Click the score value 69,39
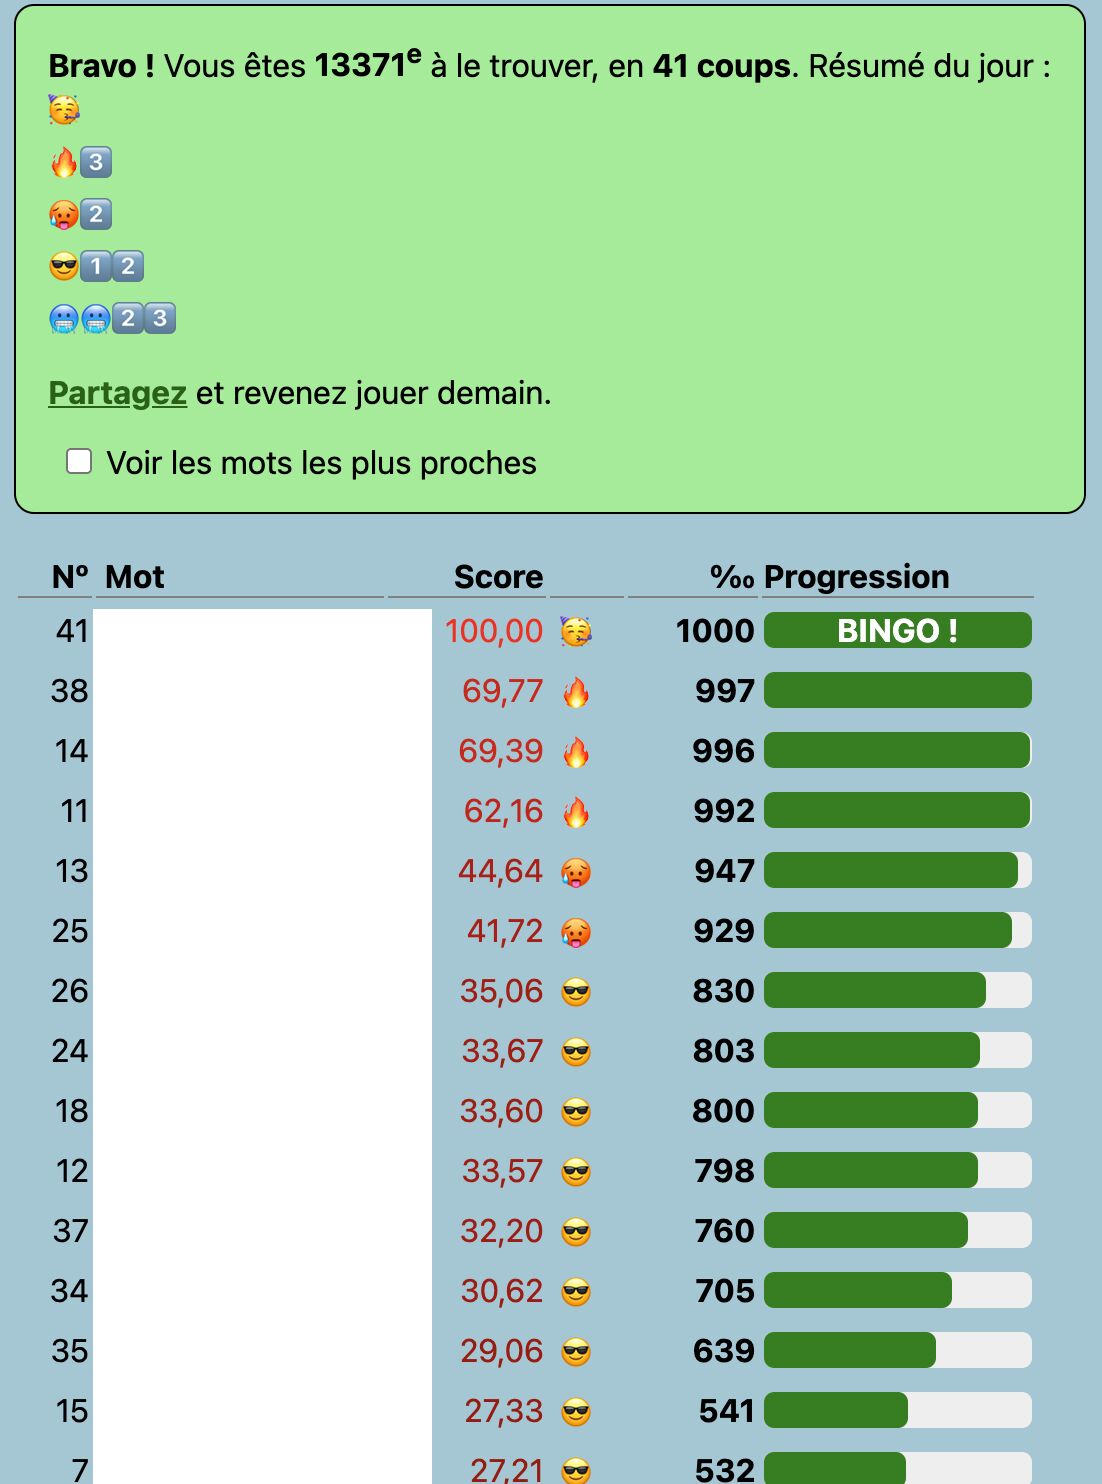Viewport: 1102px width, 1484px height. 500,751
